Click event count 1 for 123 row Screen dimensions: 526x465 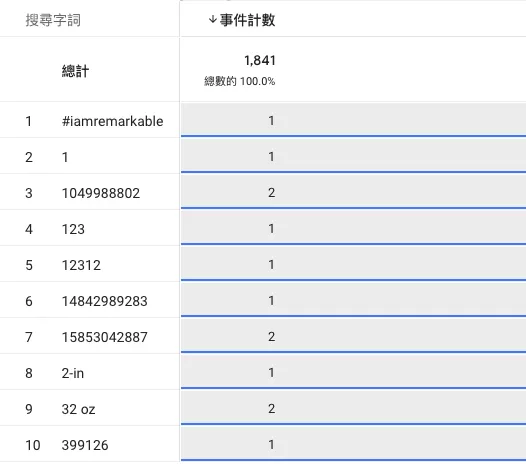pos(271,228)
